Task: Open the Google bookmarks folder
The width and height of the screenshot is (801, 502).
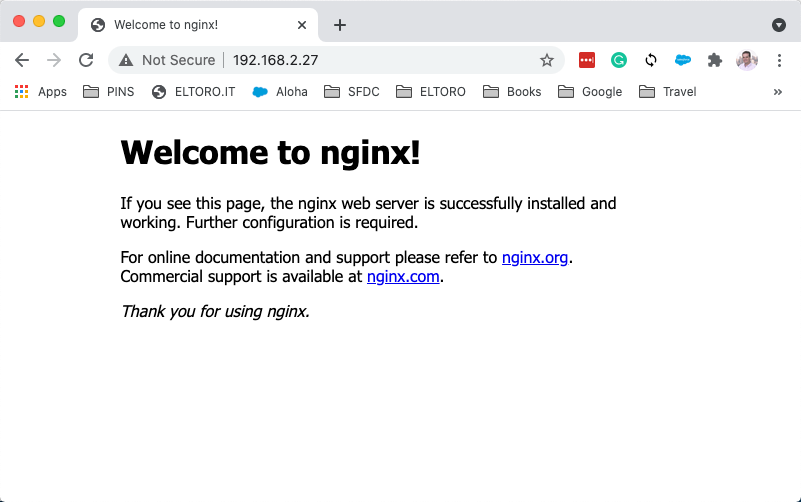Action: coord(591,92)
